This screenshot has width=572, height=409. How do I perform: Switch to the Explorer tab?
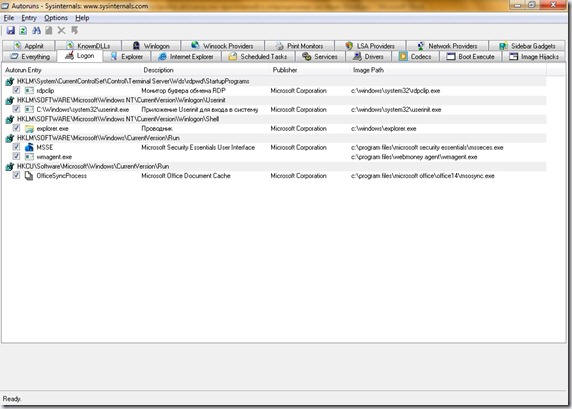pos(127,57)
